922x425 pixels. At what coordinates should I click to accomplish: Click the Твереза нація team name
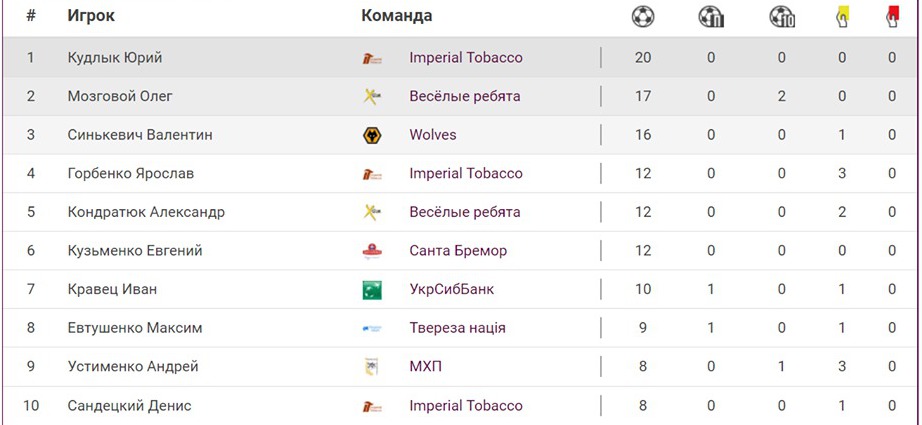457,328
